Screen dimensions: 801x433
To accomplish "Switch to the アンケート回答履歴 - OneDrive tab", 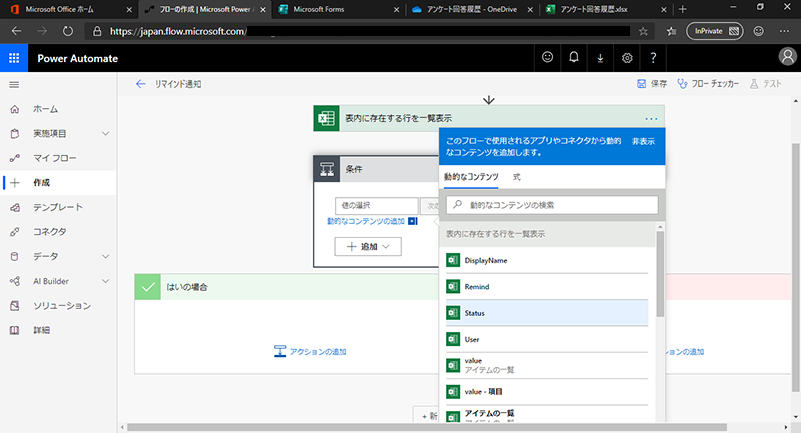I will [x=472, y=9].
